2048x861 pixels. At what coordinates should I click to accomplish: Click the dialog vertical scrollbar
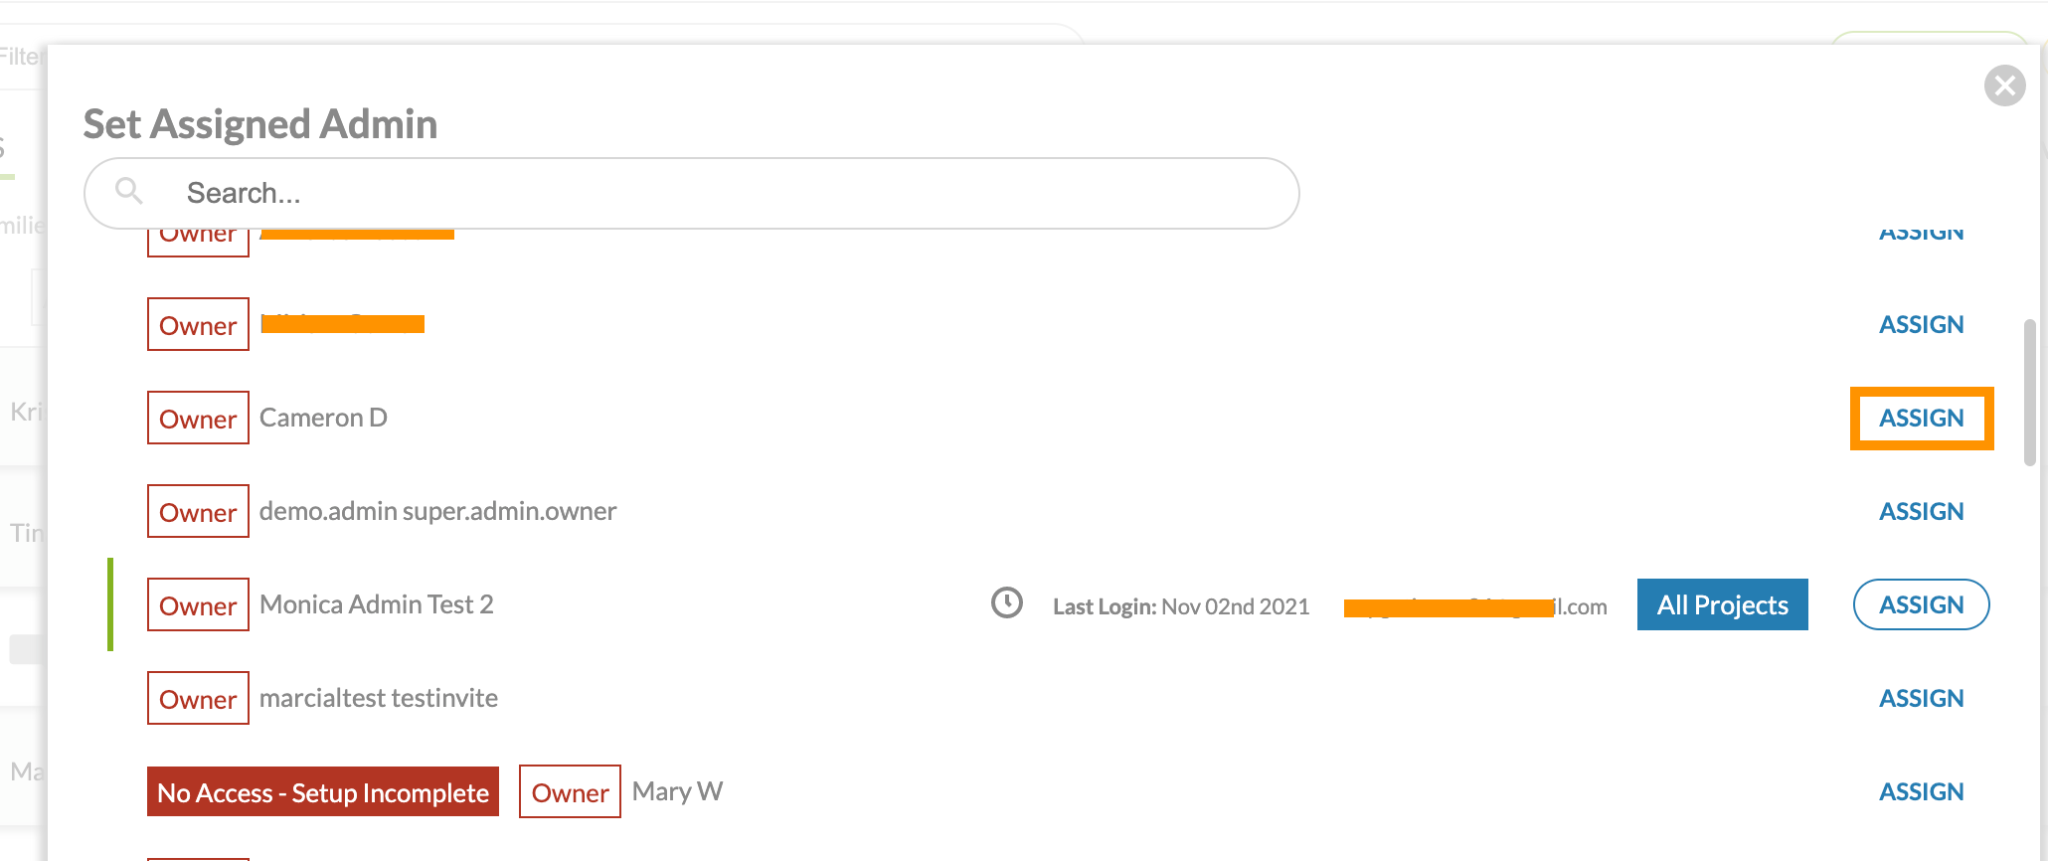pyautogui.click(x=2029, y=393)
